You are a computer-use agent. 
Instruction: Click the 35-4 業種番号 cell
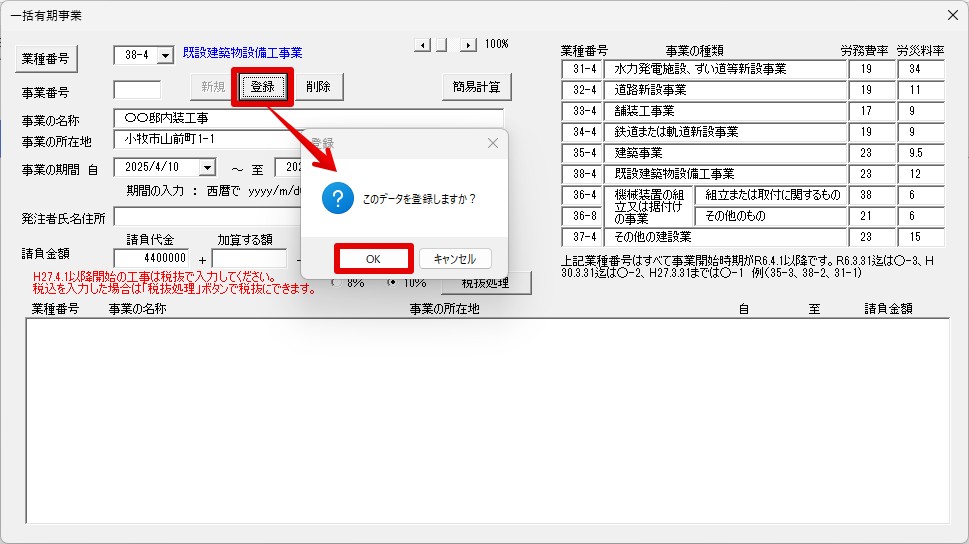coord(582,153)
